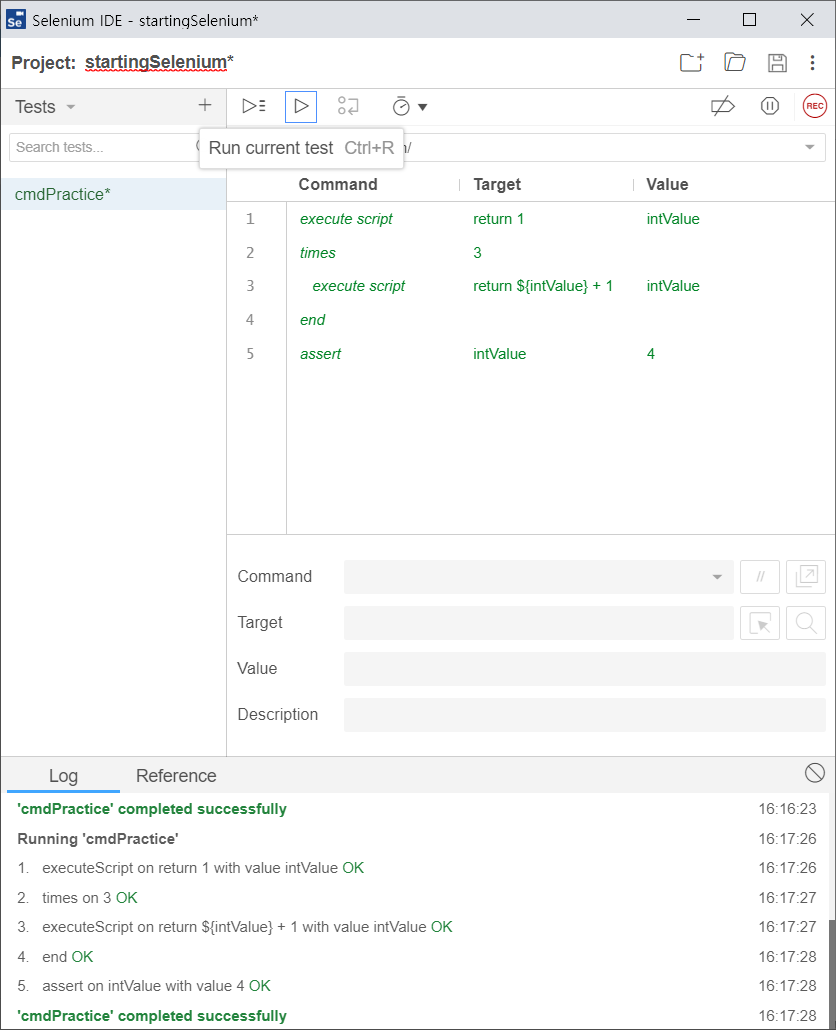Click the Value column header

tap(667, 185)
